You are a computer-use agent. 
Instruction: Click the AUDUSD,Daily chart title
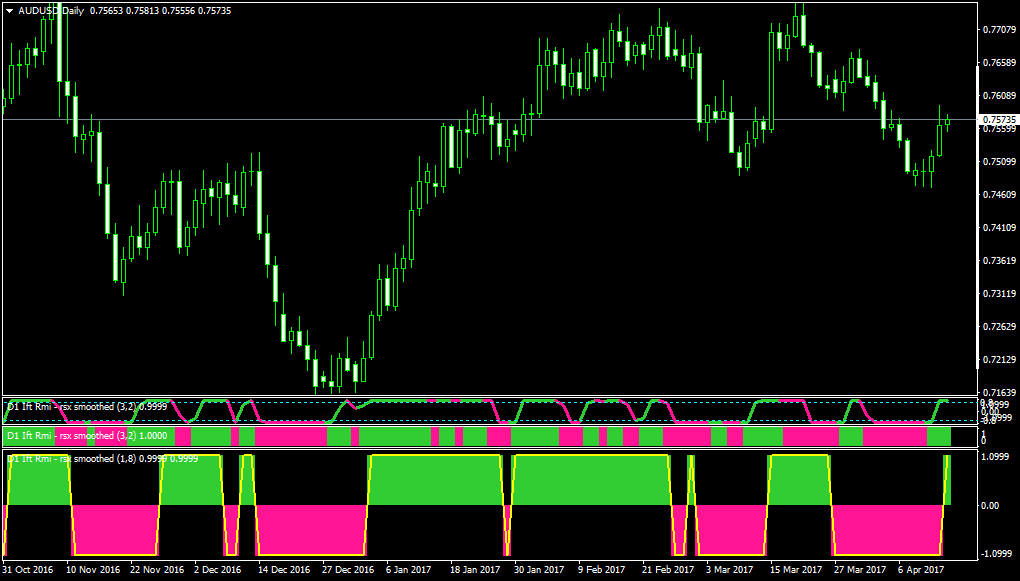coord(51,11)
